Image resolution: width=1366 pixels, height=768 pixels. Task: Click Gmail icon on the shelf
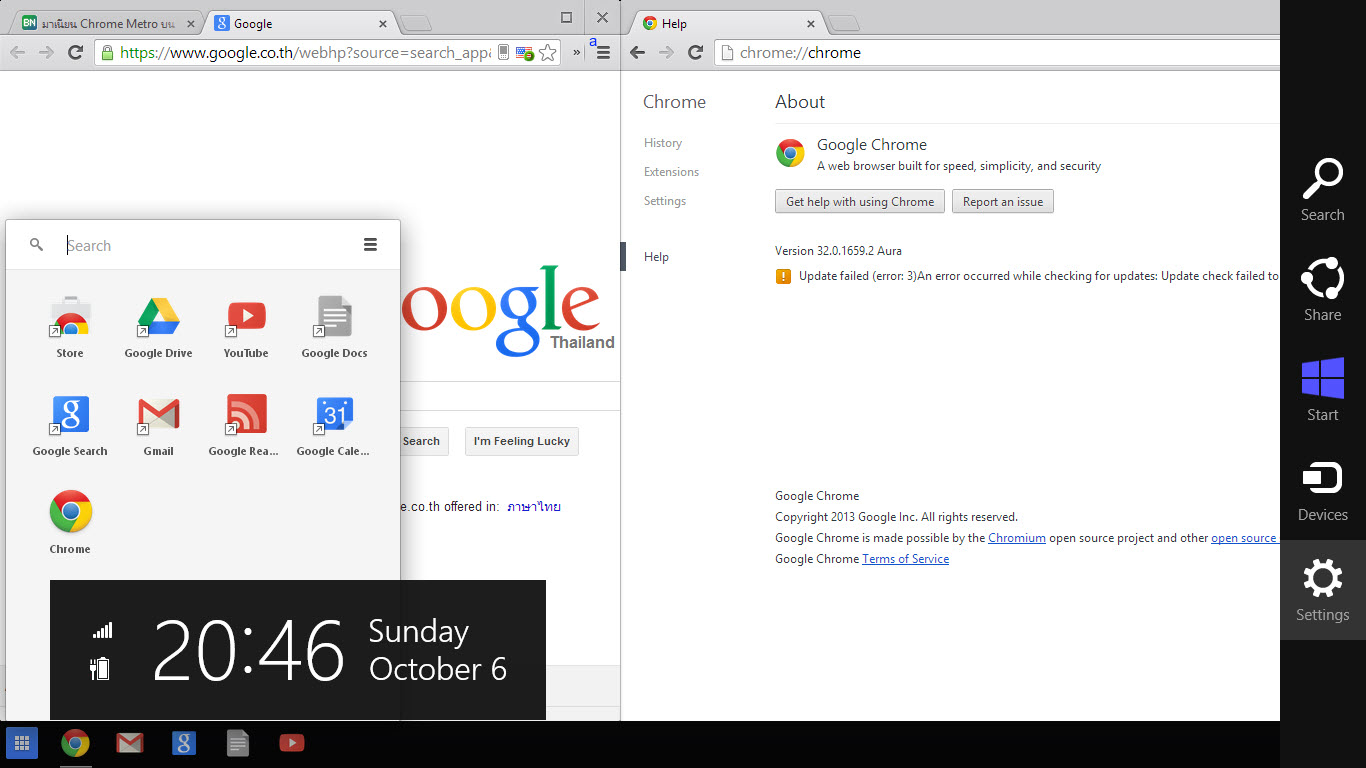click(129, 743)
